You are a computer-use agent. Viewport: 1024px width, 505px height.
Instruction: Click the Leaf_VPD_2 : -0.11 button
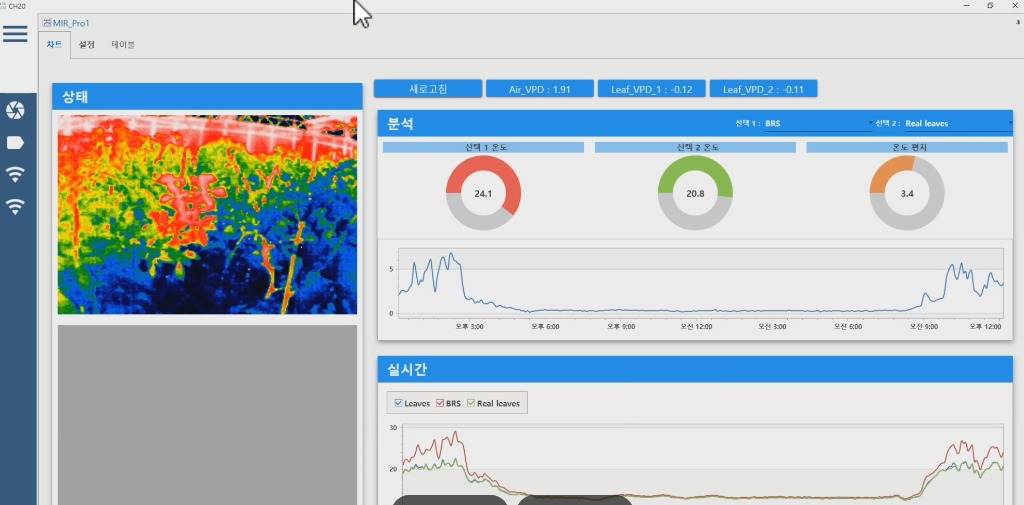point(763,89)
